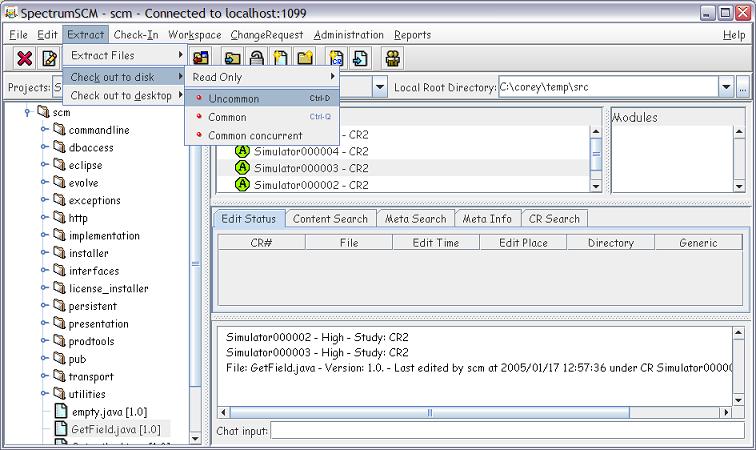Click the scm root folder icon
The height and width of the screenshot is (450, 756).
[43, 112]
